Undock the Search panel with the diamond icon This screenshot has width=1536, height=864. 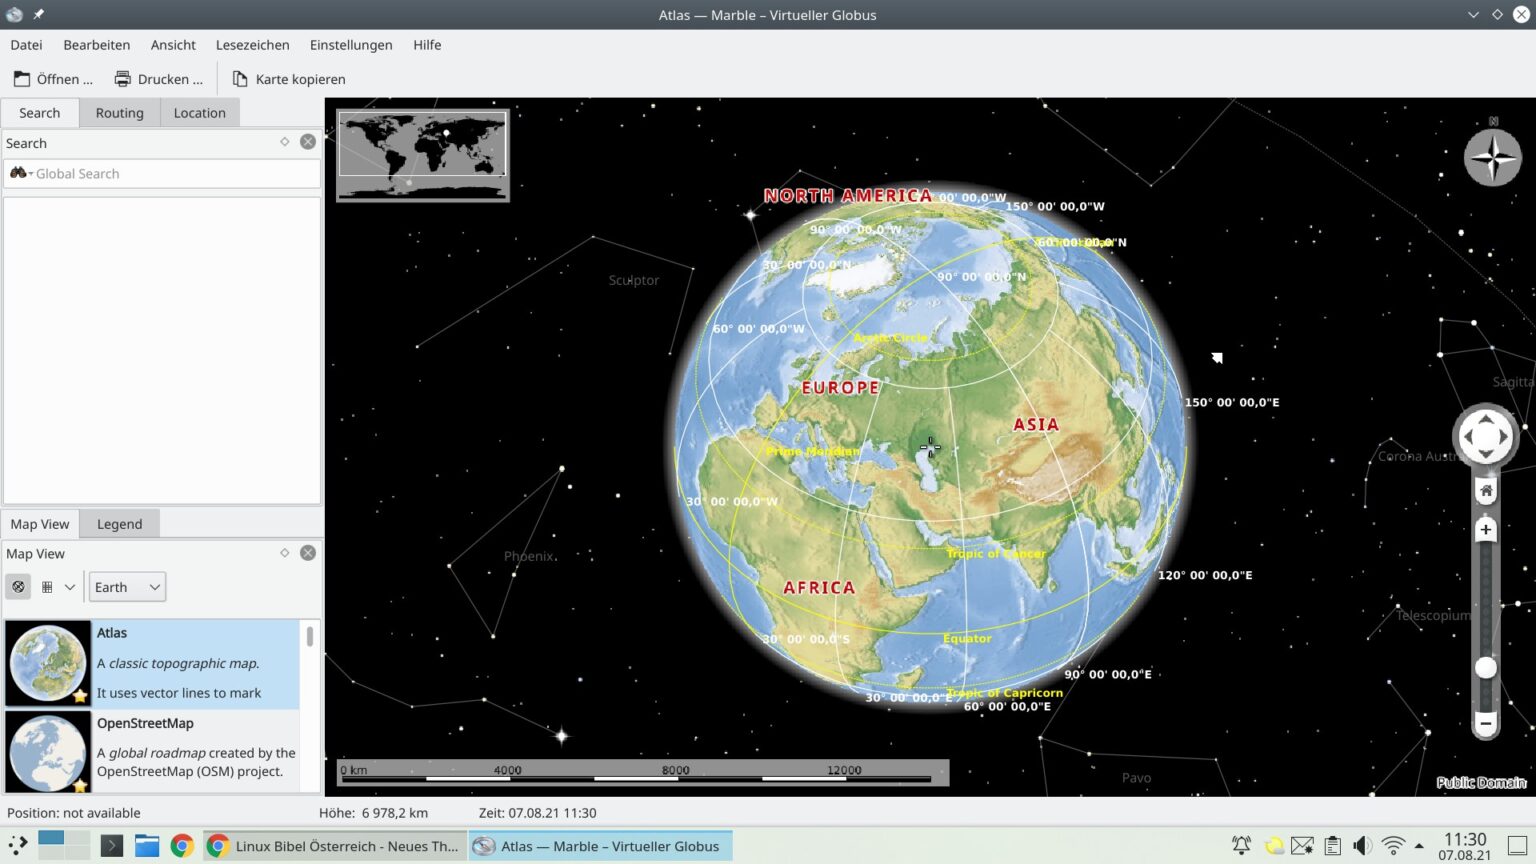click(x=284, y=142)
